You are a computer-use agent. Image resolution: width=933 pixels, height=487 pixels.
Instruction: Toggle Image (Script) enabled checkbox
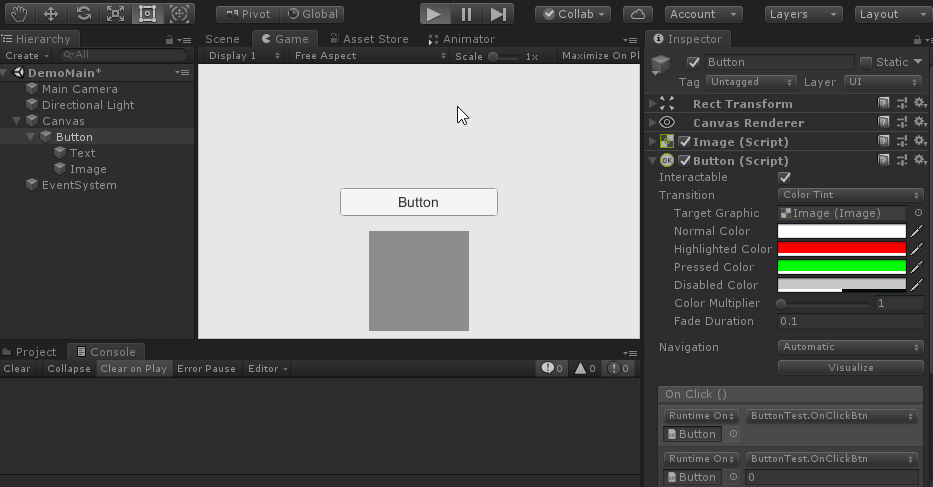(684, 142)
